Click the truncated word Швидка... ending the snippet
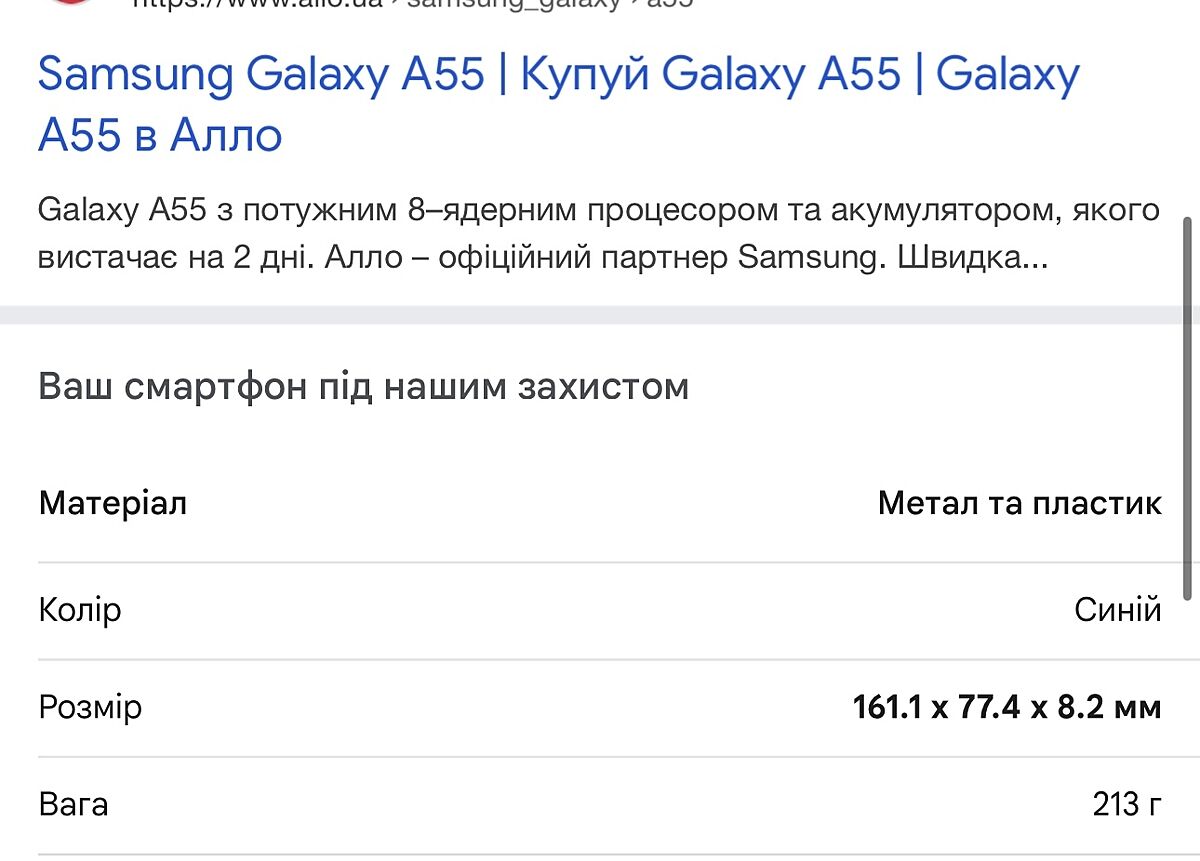The width and height of the screenshot is (1200, 861). pyautogui.click(x=972, y=258)
